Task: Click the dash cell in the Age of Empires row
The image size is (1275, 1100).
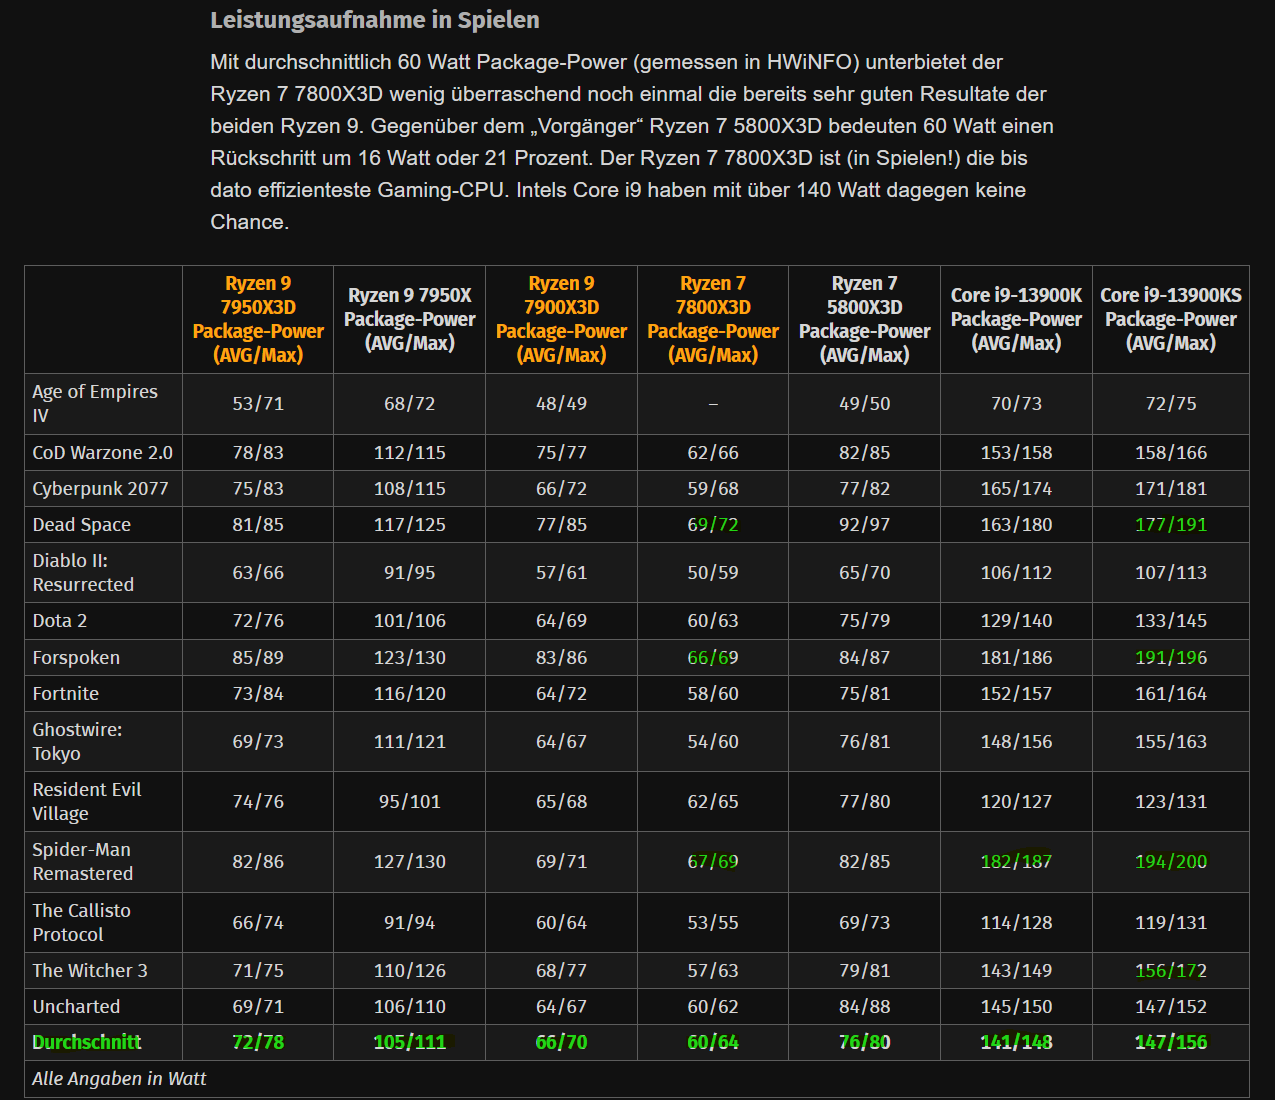Action: [x=713, y=403]
